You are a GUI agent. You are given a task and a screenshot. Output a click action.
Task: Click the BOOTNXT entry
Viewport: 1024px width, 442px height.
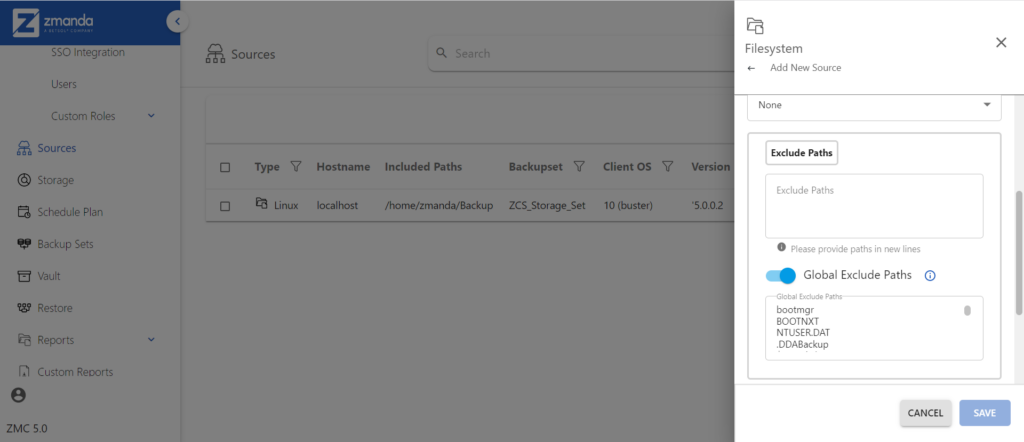(x=797, y=321)
